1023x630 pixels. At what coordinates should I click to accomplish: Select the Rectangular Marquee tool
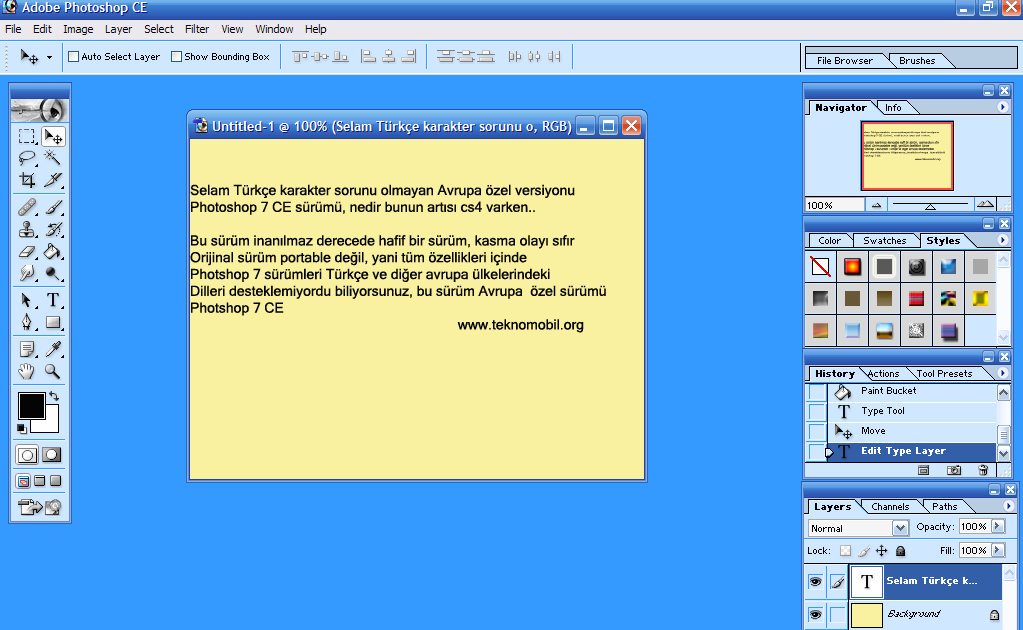coord(27,136)
